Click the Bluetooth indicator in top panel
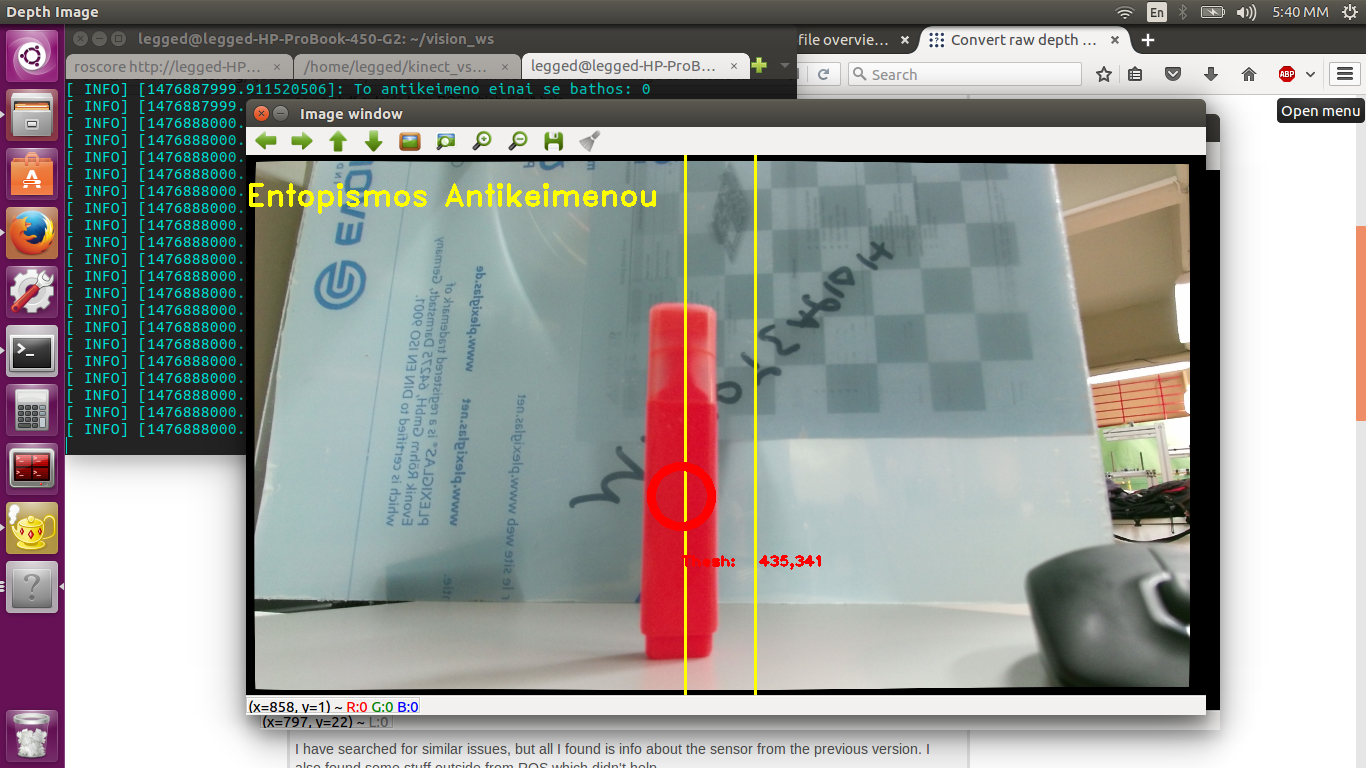The height and width of the screenshot is (768, 1366). [1182, 12]
